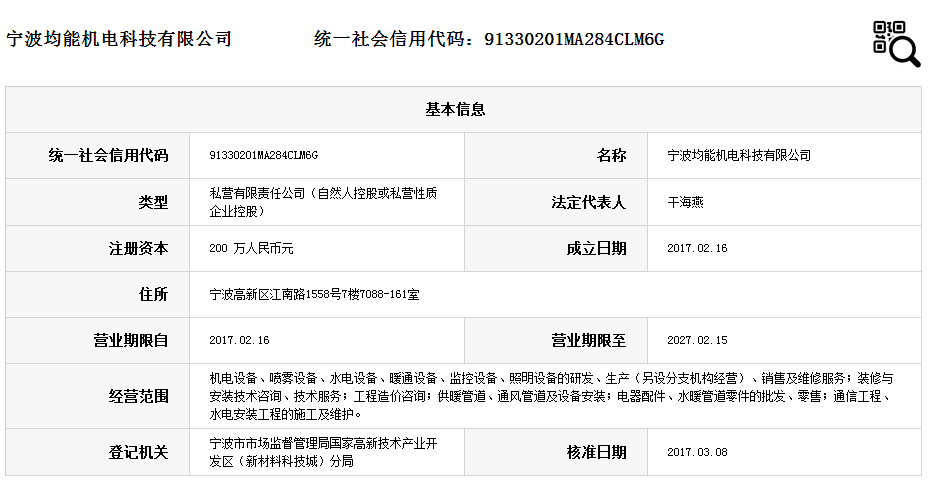Click the company title 宁波均能机电科技有限公司 heading
Screen dimensions: 929x482
[118, 39]
